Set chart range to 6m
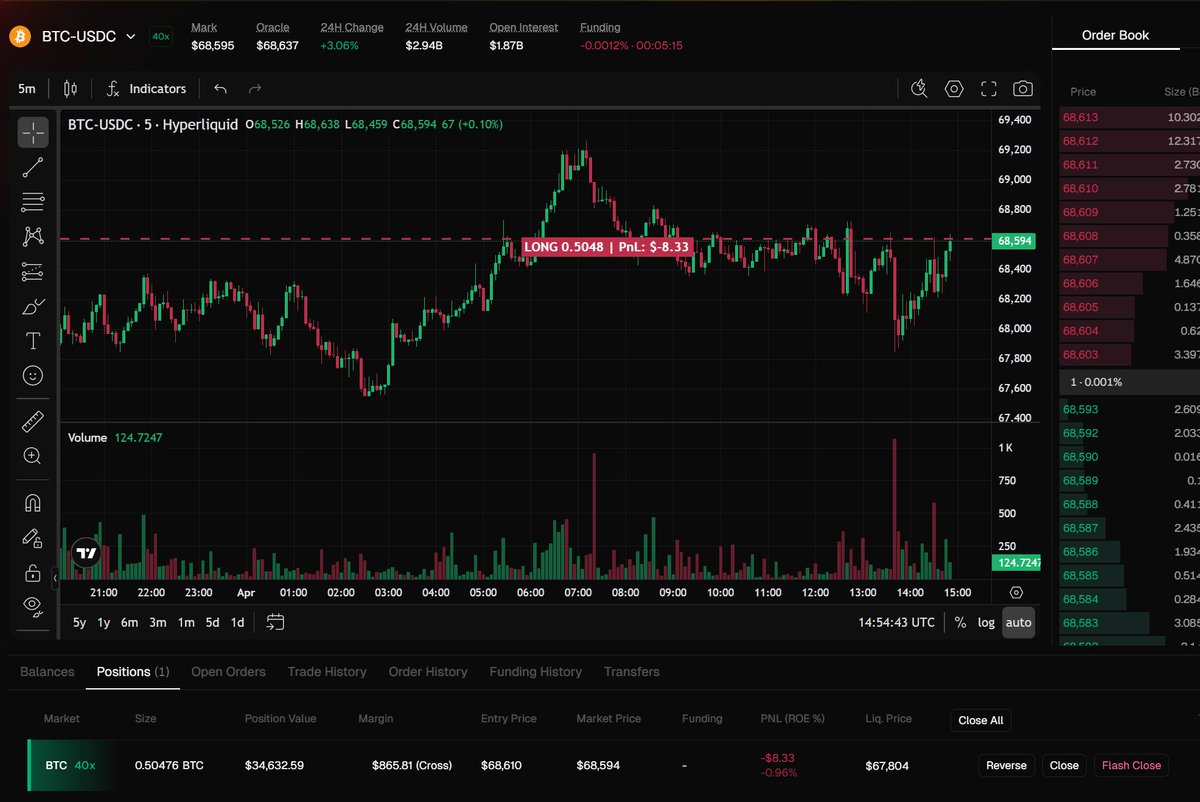Viewport: 1200px width, 802px height. [x=130, y=622]
